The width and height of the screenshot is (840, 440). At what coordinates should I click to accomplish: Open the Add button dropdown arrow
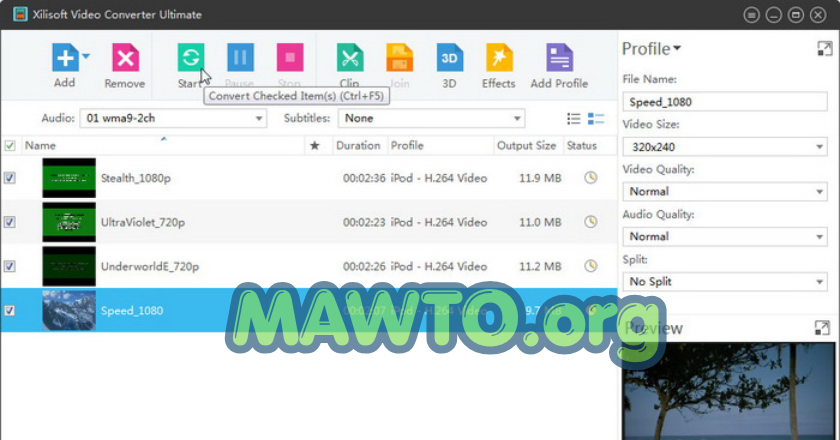pos(86,56)
